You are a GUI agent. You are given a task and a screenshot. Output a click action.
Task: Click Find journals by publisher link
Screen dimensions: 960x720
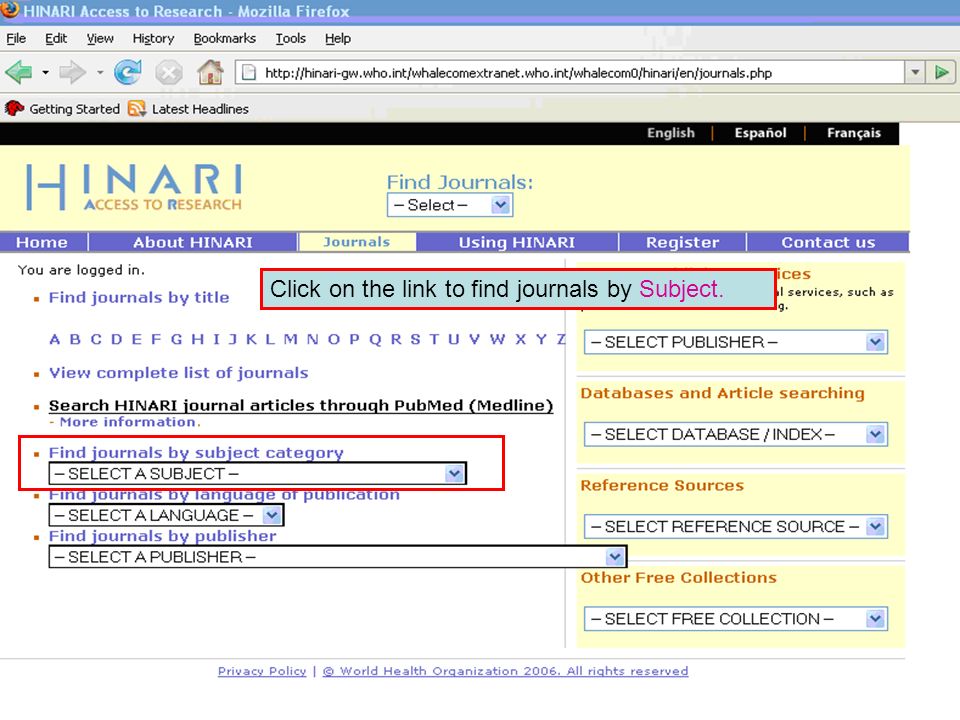[162, 536]
